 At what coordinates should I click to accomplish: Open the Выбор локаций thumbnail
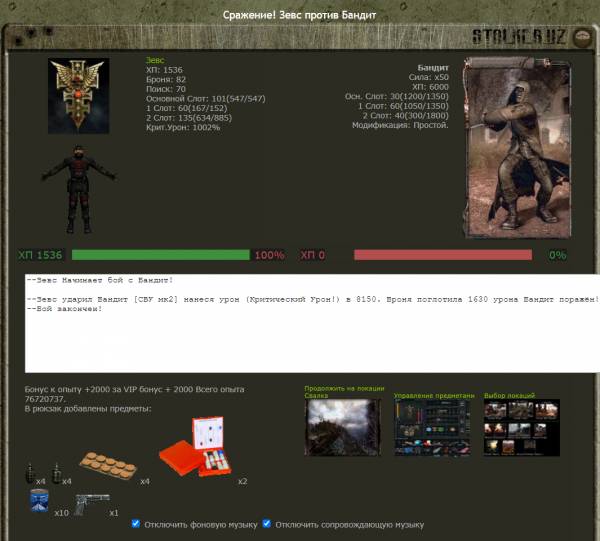pyautogui.click(x=521, y=428)
